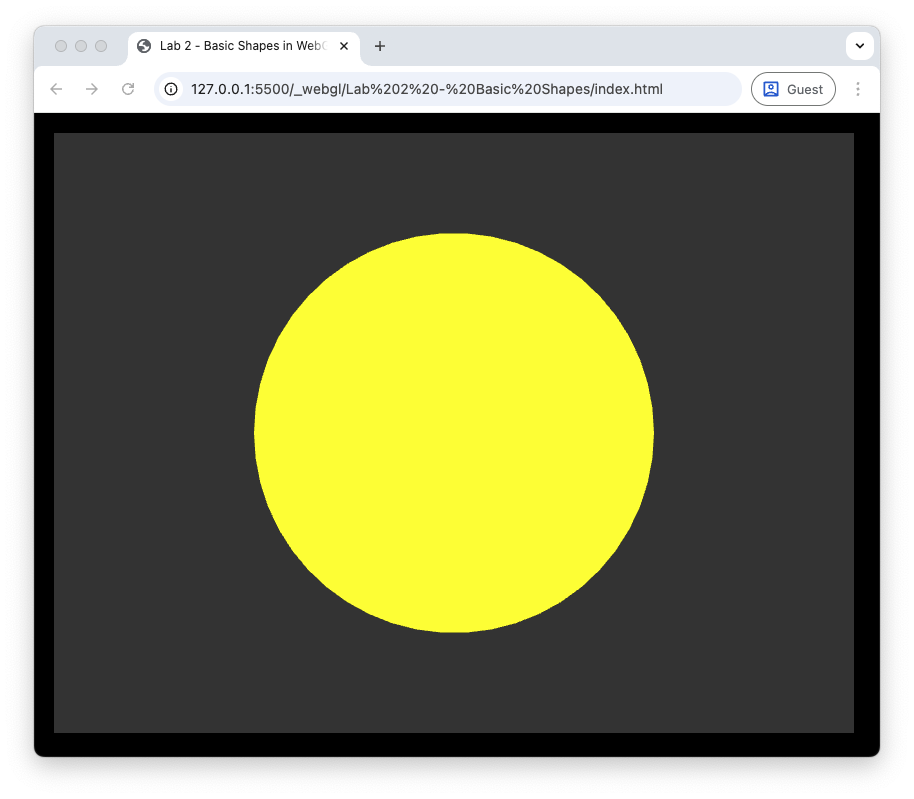Focus the address bar URL text
The width and height of the screenshot is (914, 799).
click(426, 89)
